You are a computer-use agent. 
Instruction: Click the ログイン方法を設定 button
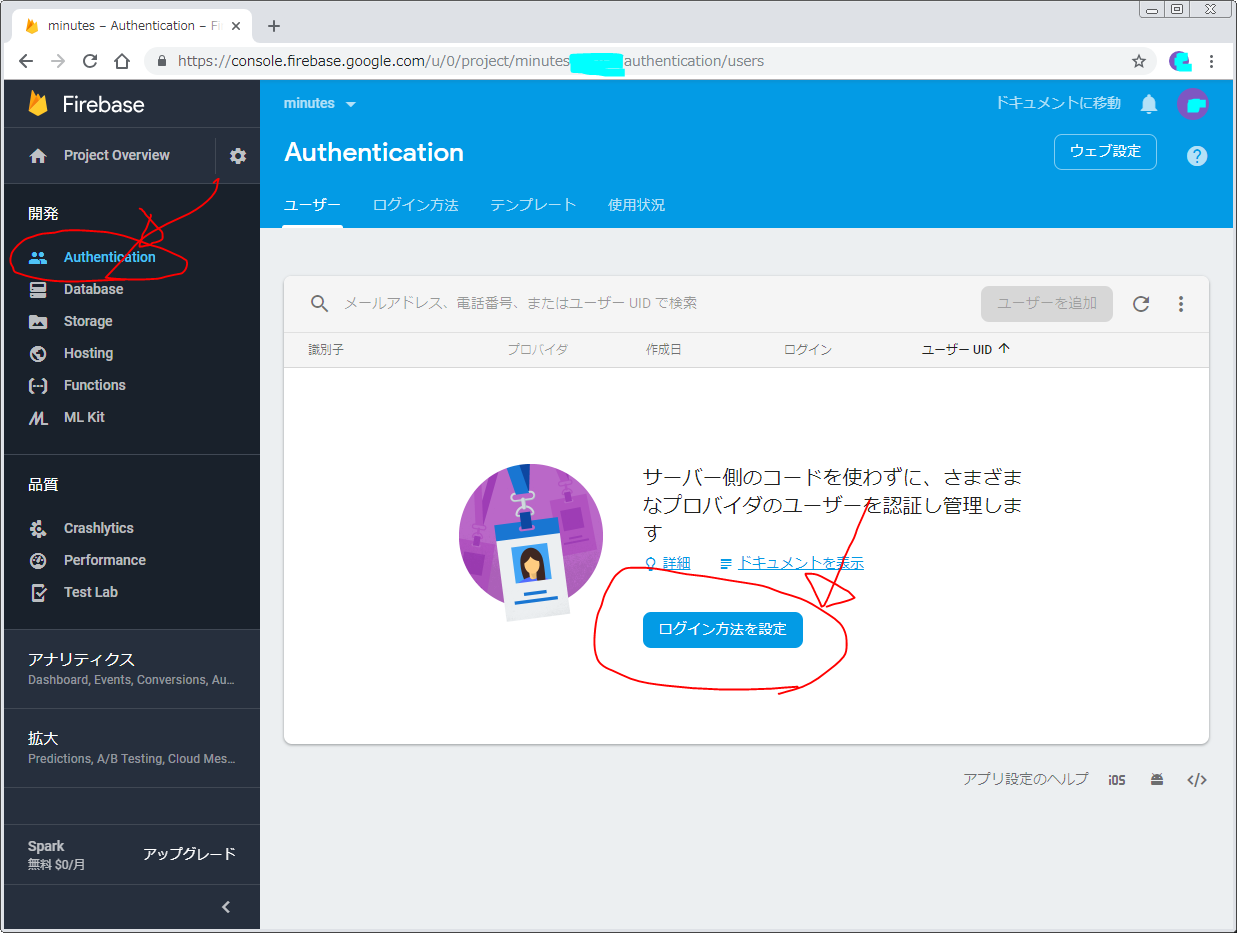[x=722, y=630]
